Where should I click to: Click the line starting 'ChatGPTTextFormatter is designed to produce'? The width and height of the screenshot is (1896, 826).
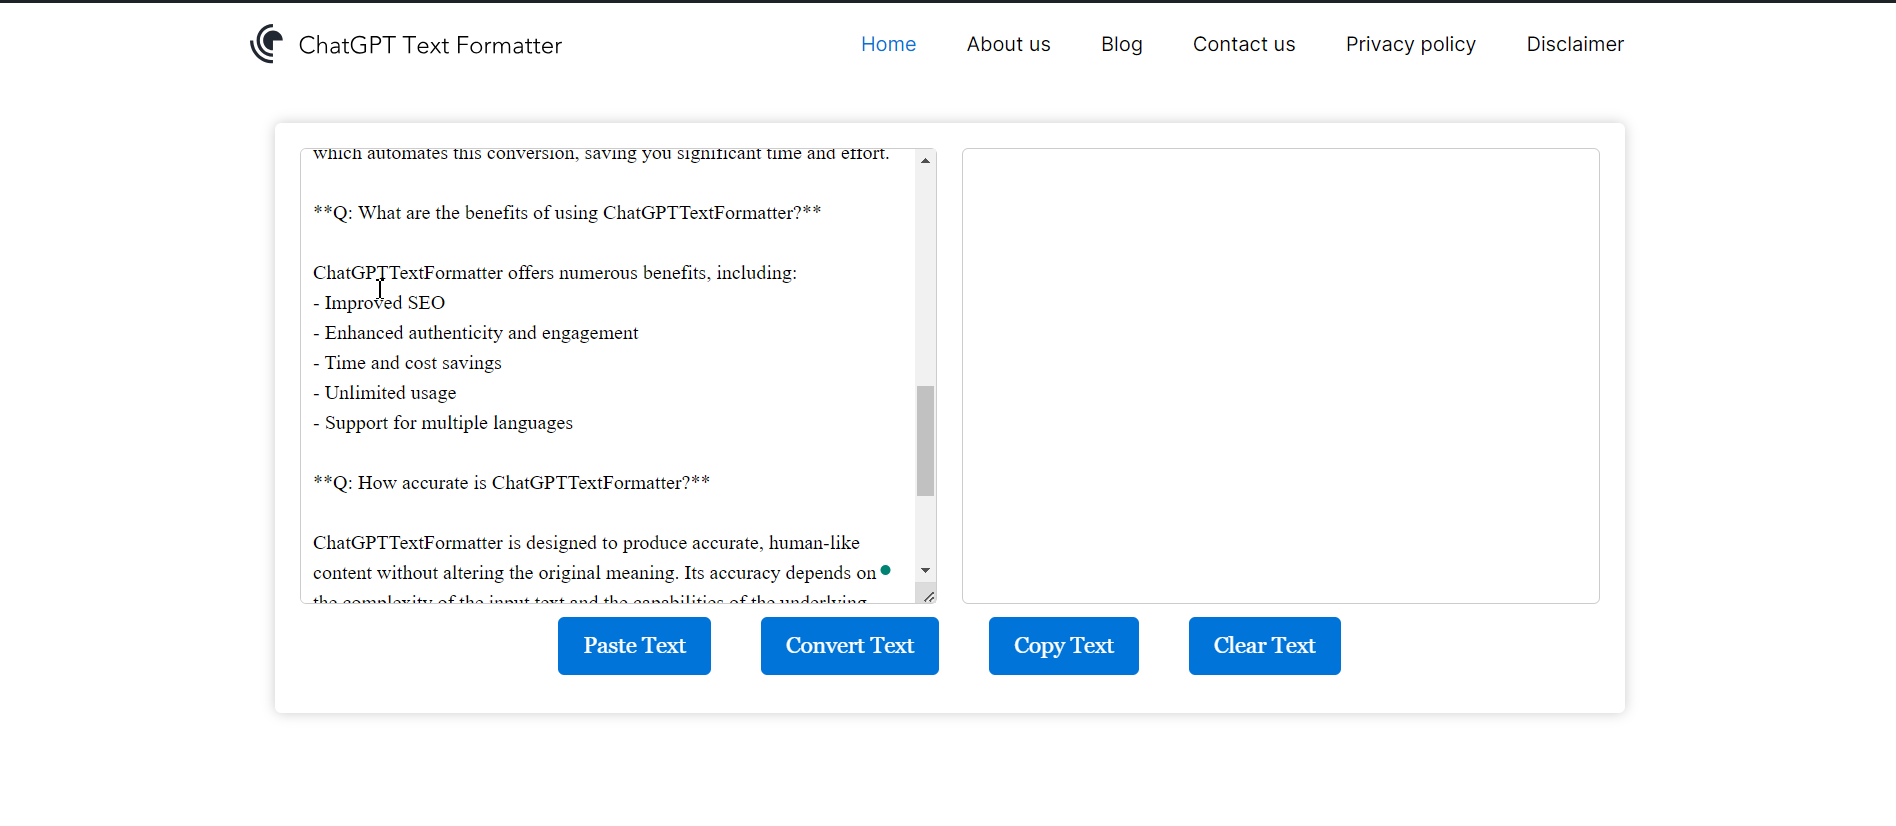[x=586, y=543]
